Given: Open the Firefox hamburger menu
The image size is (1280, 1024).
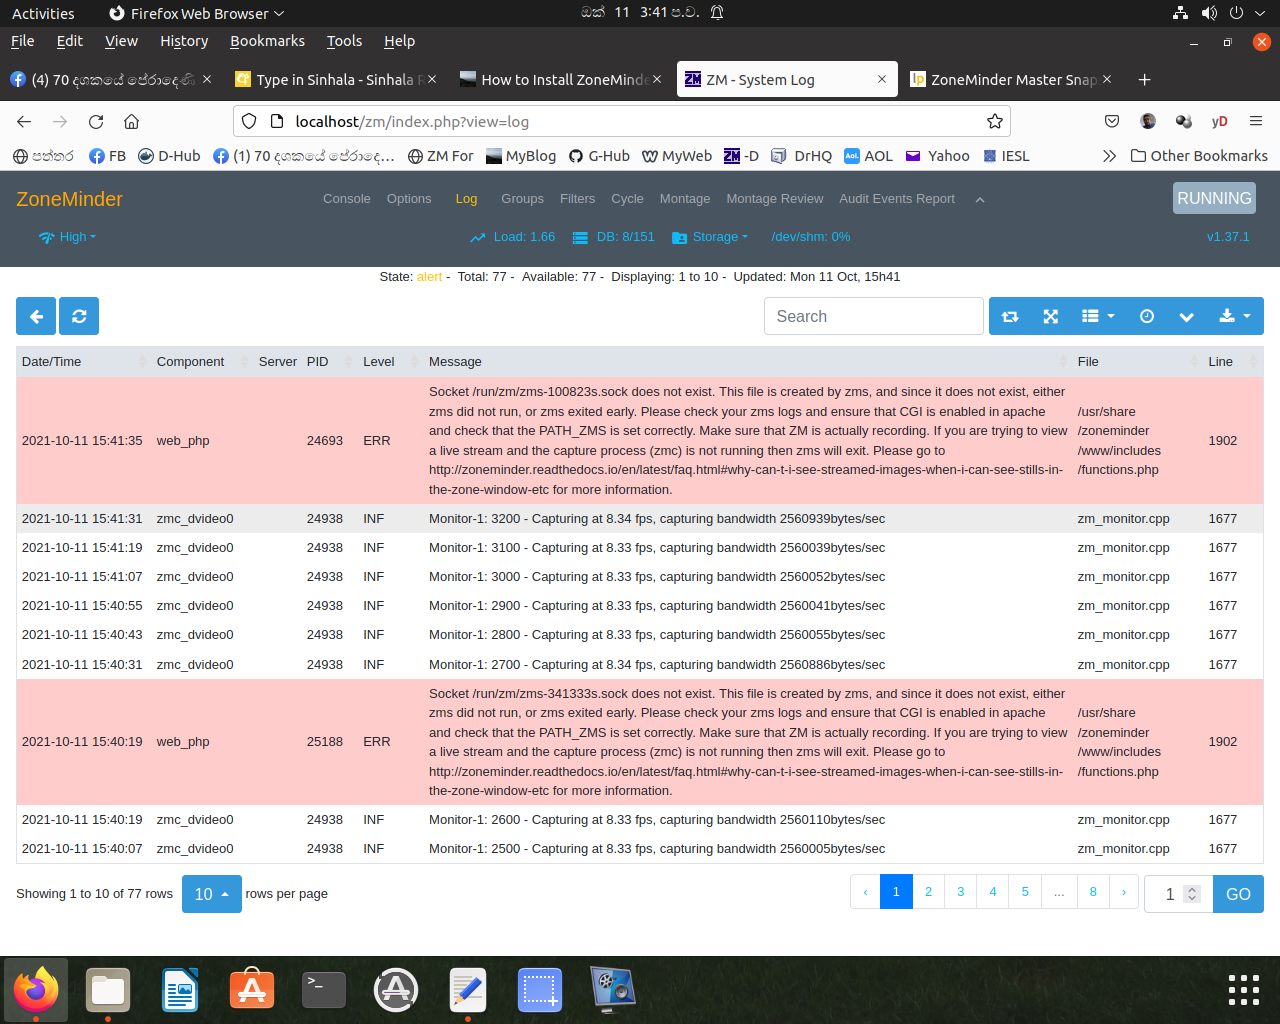Looking at the screenshot, I should pyautogui.click(x=1256, y=121).
